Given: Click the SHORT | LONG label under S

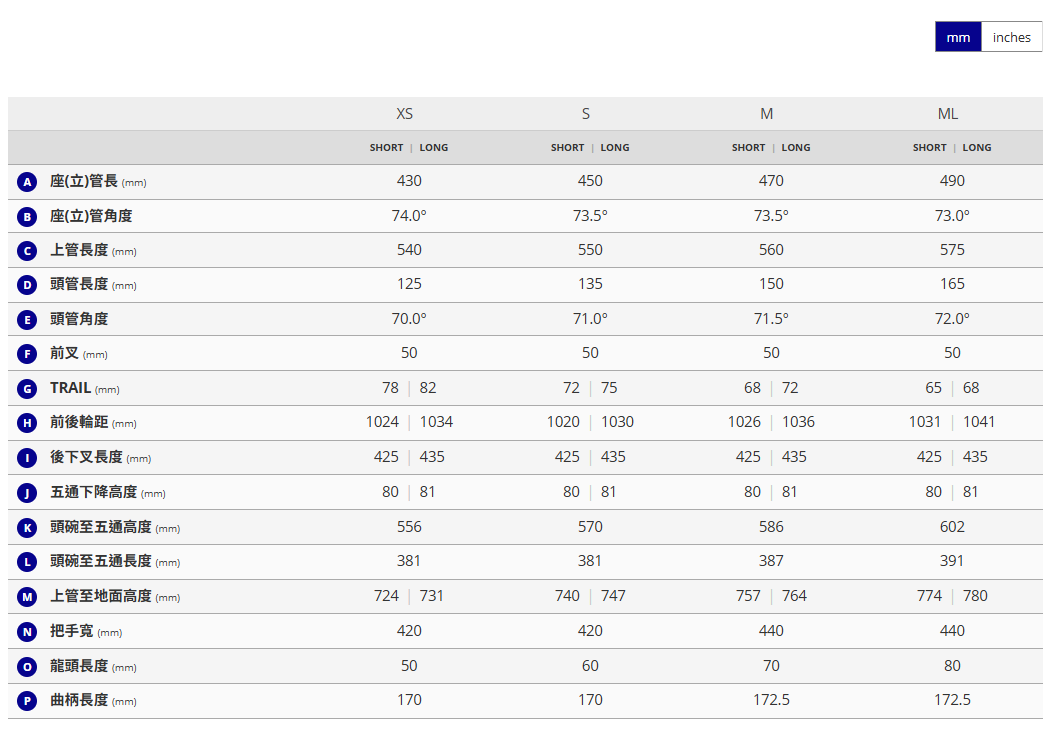Looking at the screenshot, I should (x=589, y=148).
